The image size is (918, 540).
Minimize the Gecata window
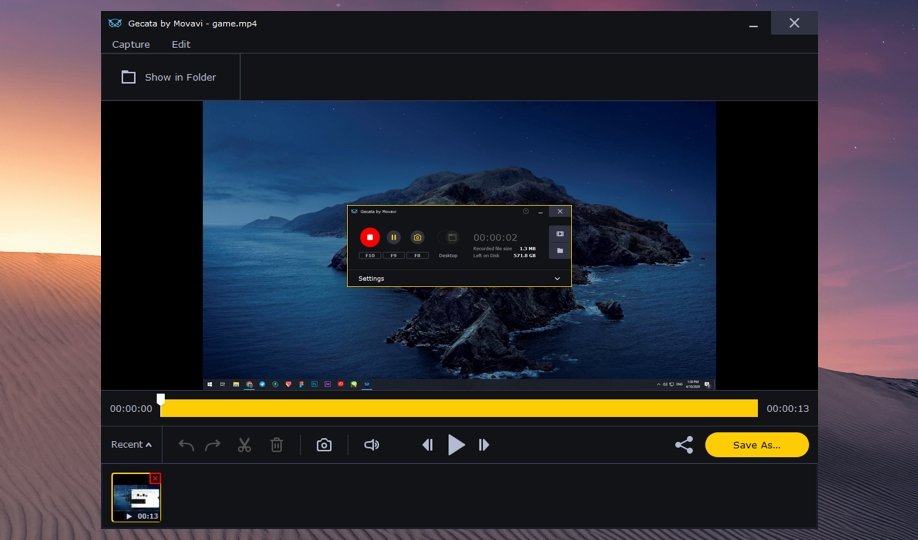tap(753, 24)
